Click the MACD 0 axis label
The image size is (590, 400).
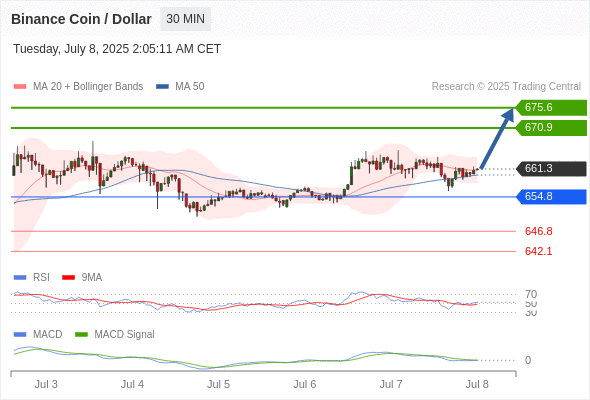tap(528, 360)
